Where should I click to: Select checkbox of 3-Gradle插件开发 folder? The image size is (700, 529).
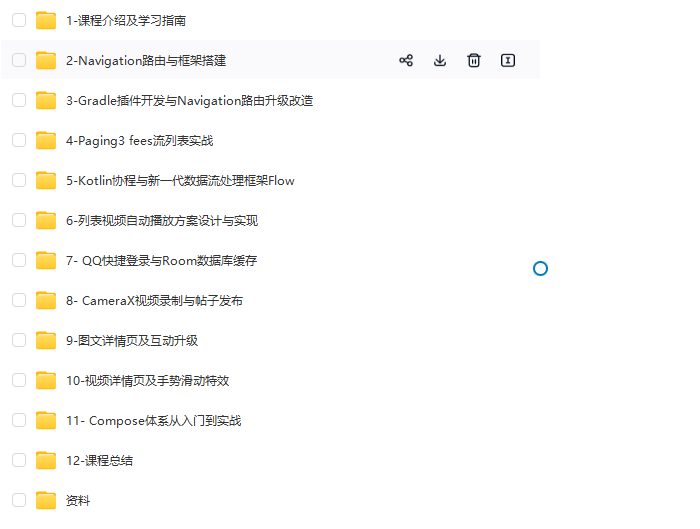(x=19, y=100)
